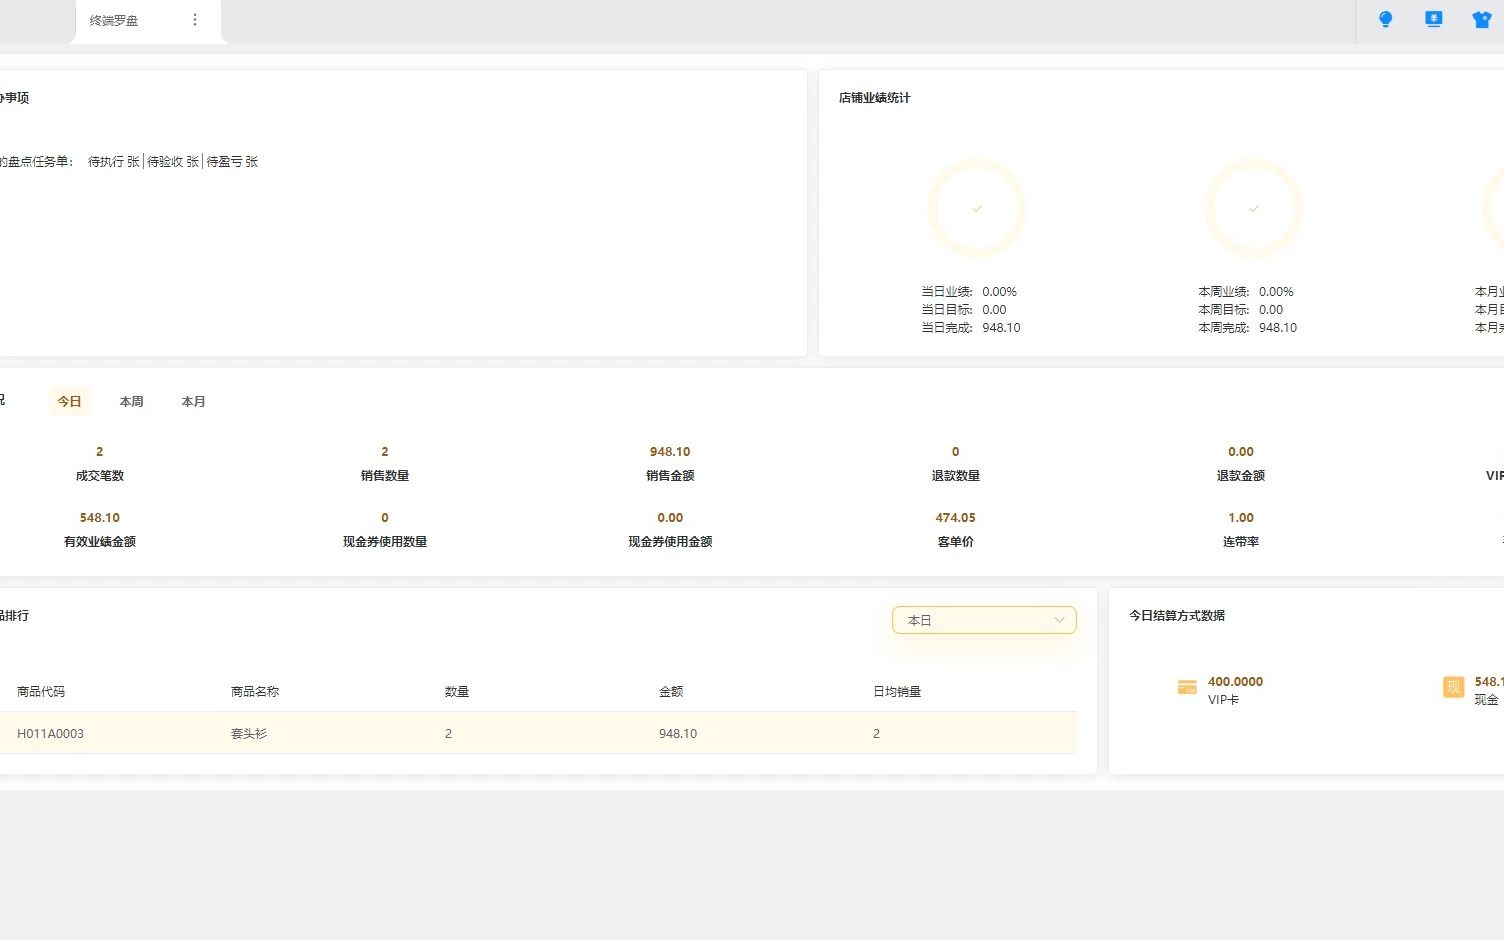Click the 当日完成 948.10 value
Screen dimensions: 1504x940
coord(1001,327)
